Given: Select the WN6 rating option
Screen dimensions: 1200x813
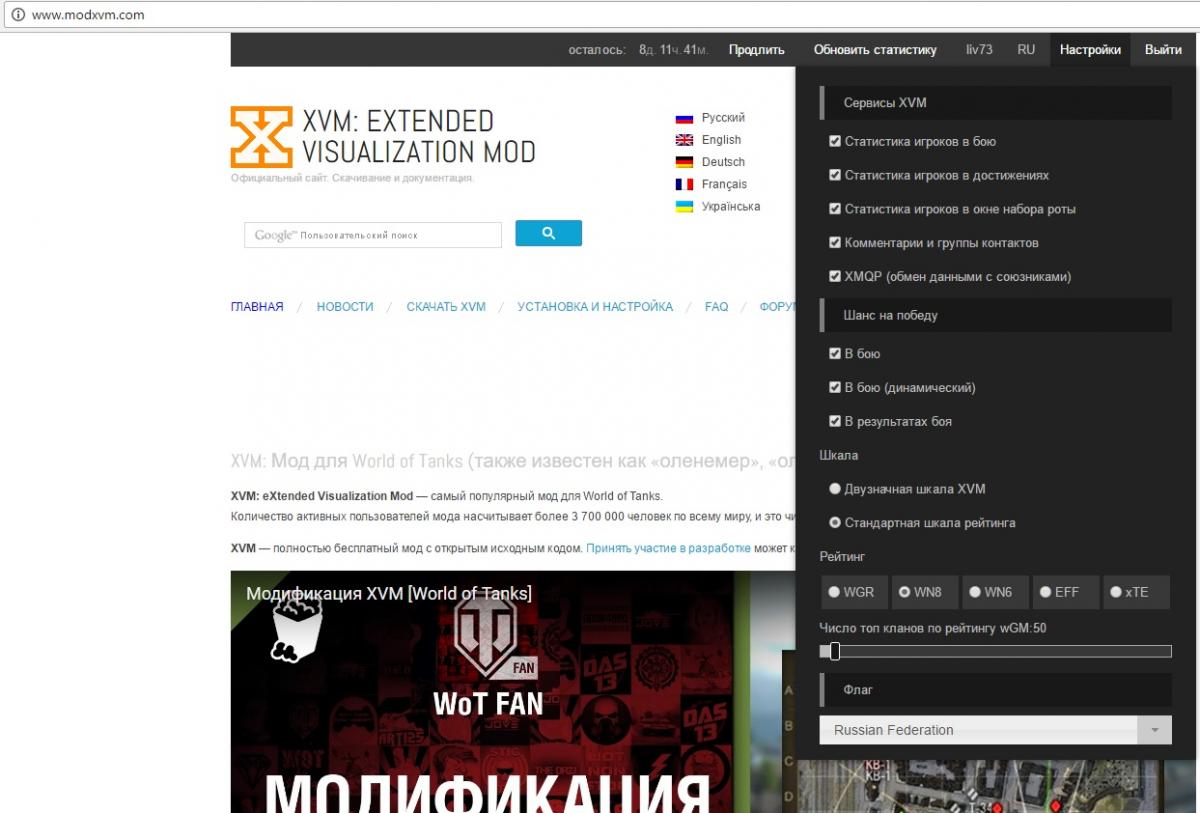Looking at the screenshot, I should tap(993, 592).
